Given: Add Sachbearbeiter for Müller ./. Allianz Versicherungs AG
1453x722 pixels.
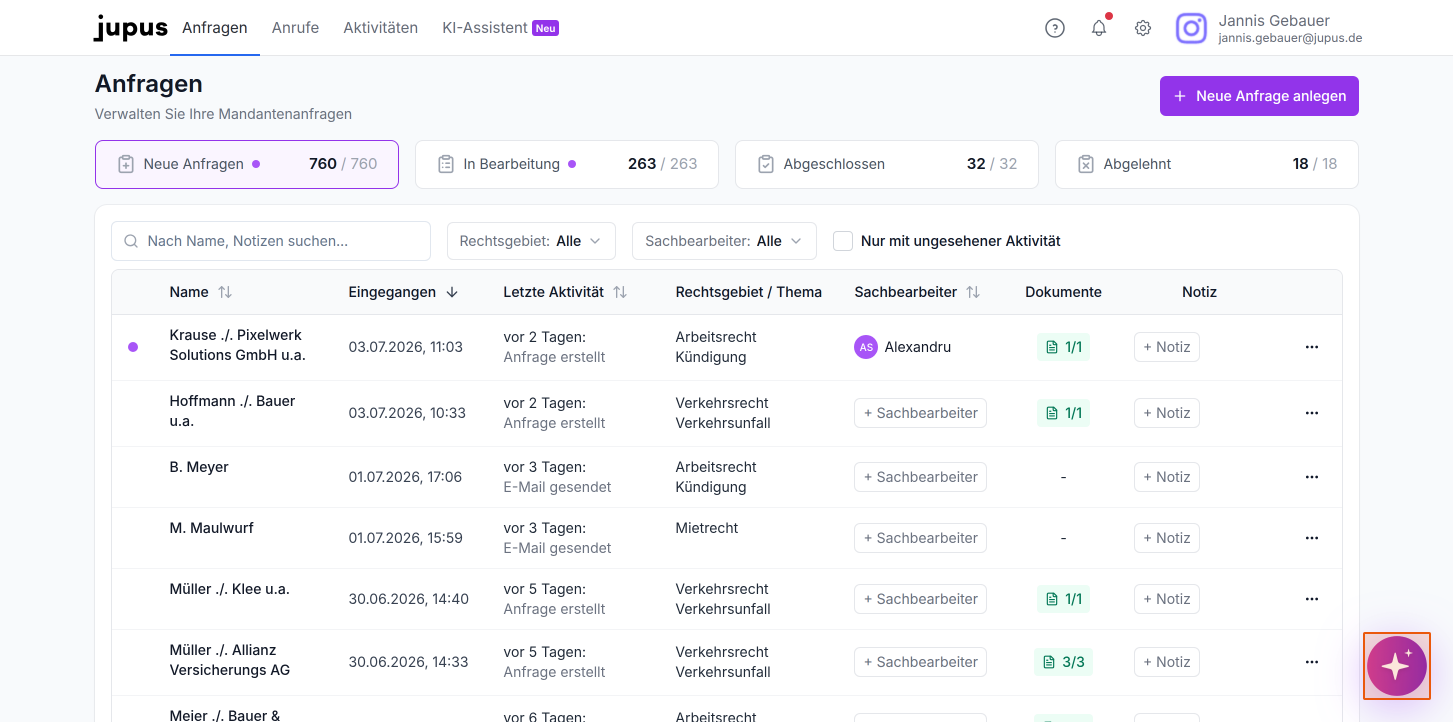Looking at the screenshot, I should coord(920,662).
